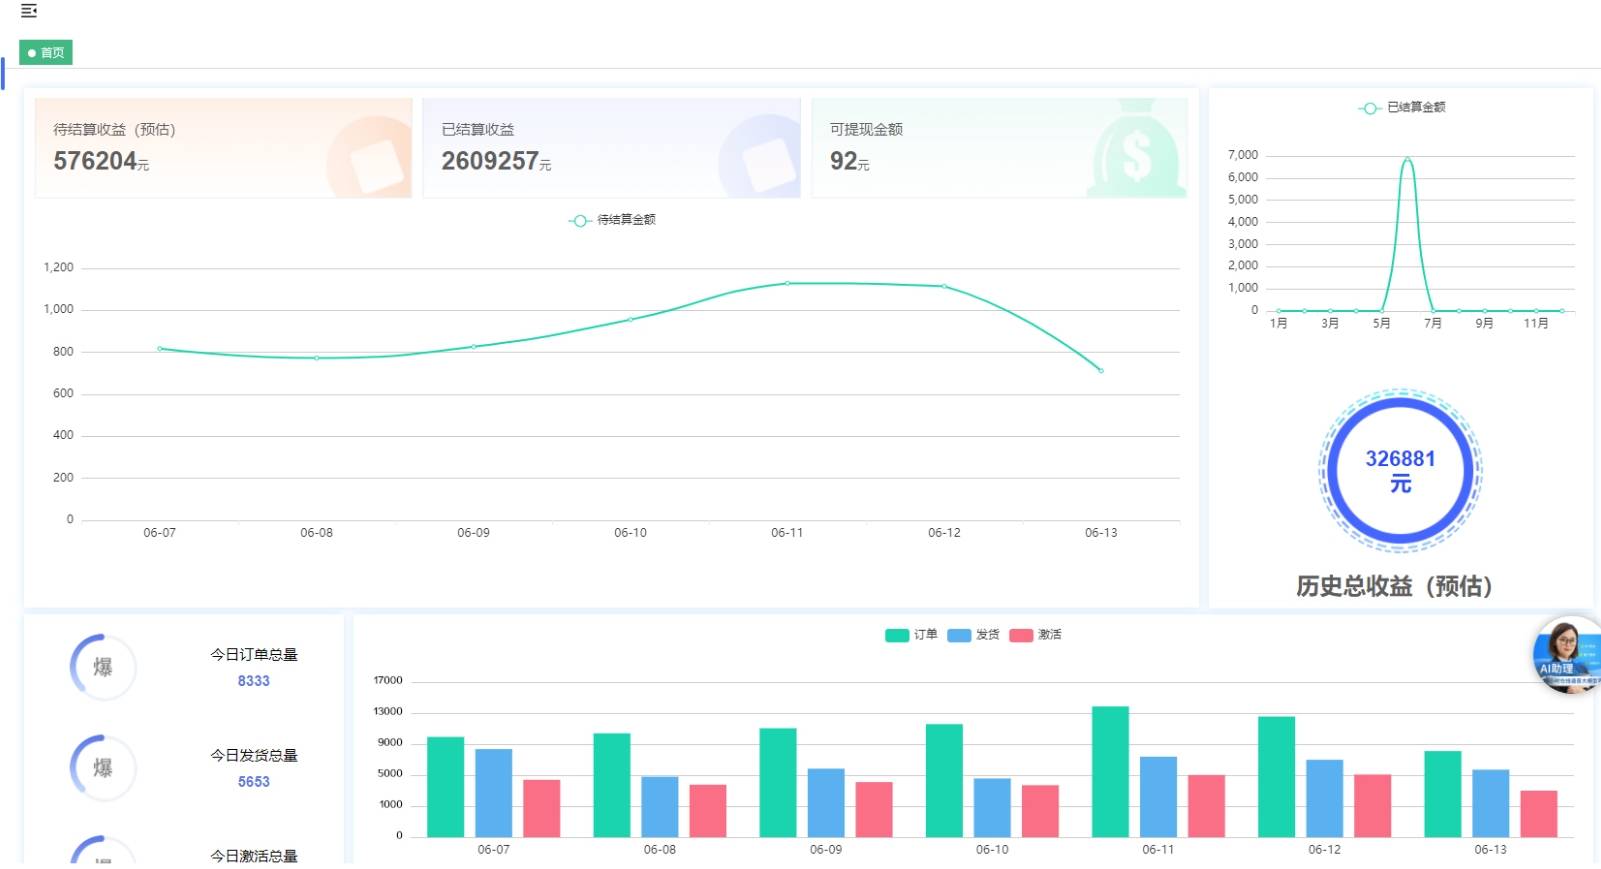Click the 06-10 data point on line chart
Viewport: 1601px width, 869px height.
point(631,320)
